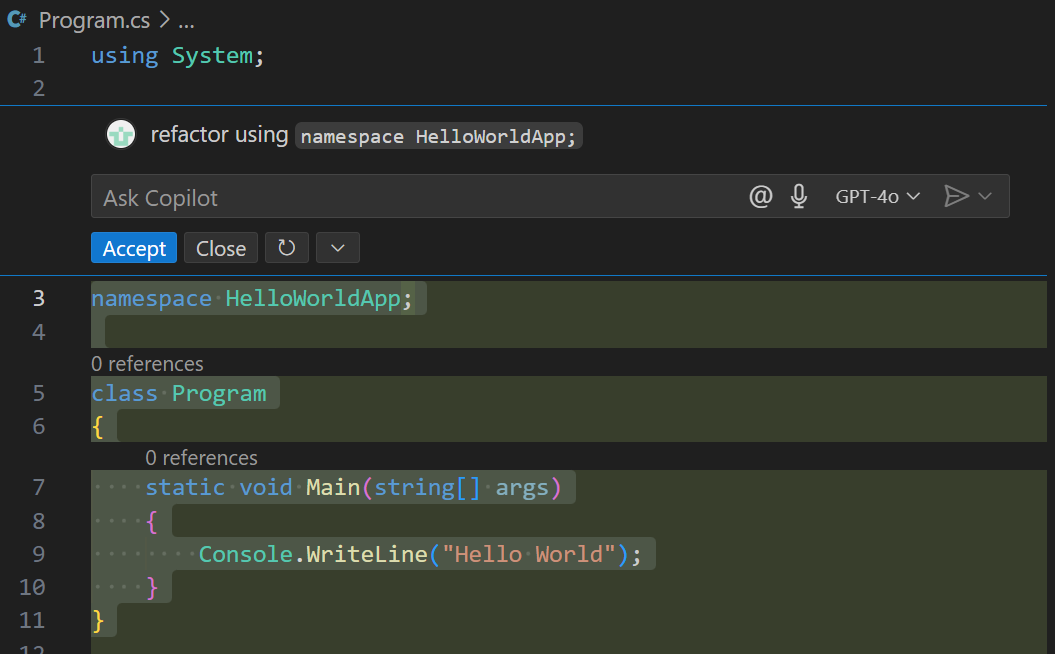Click 'HelloWorldApp' on line 3
The image size is (1055, 654).
coord(313,298)
